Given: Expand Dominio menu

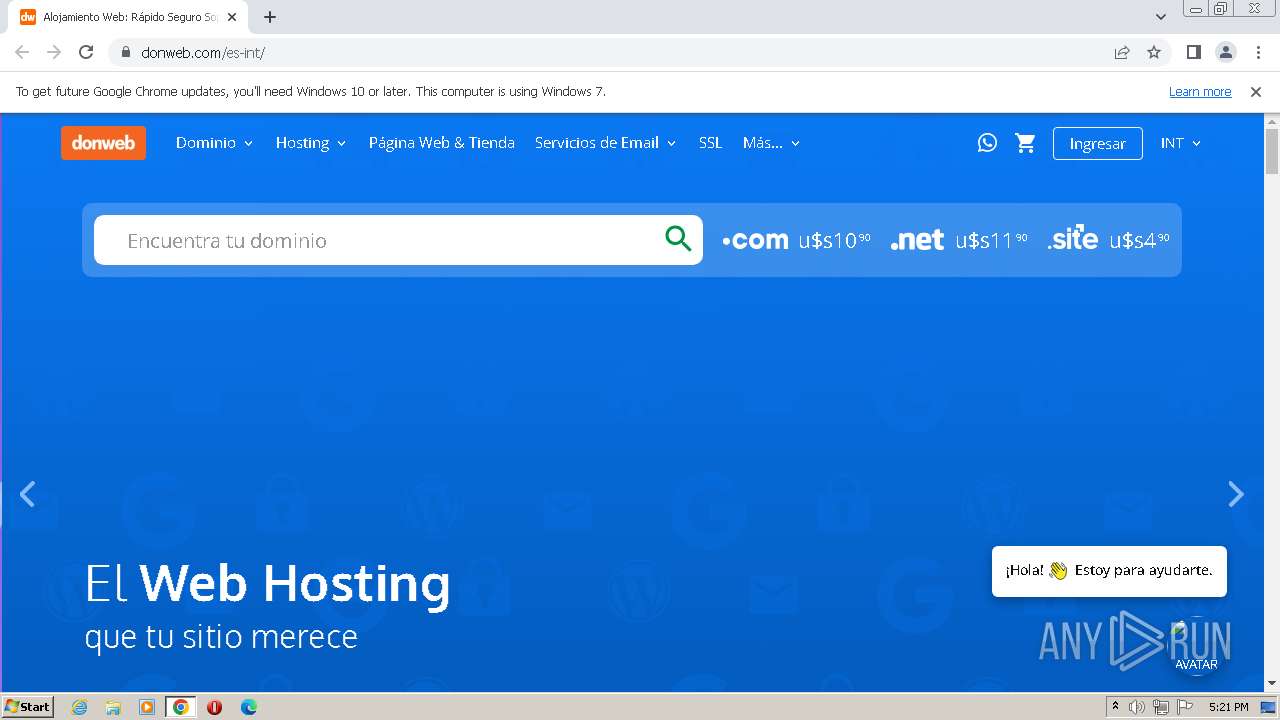Looking at the screenshot, I should [x=215, y=143].
